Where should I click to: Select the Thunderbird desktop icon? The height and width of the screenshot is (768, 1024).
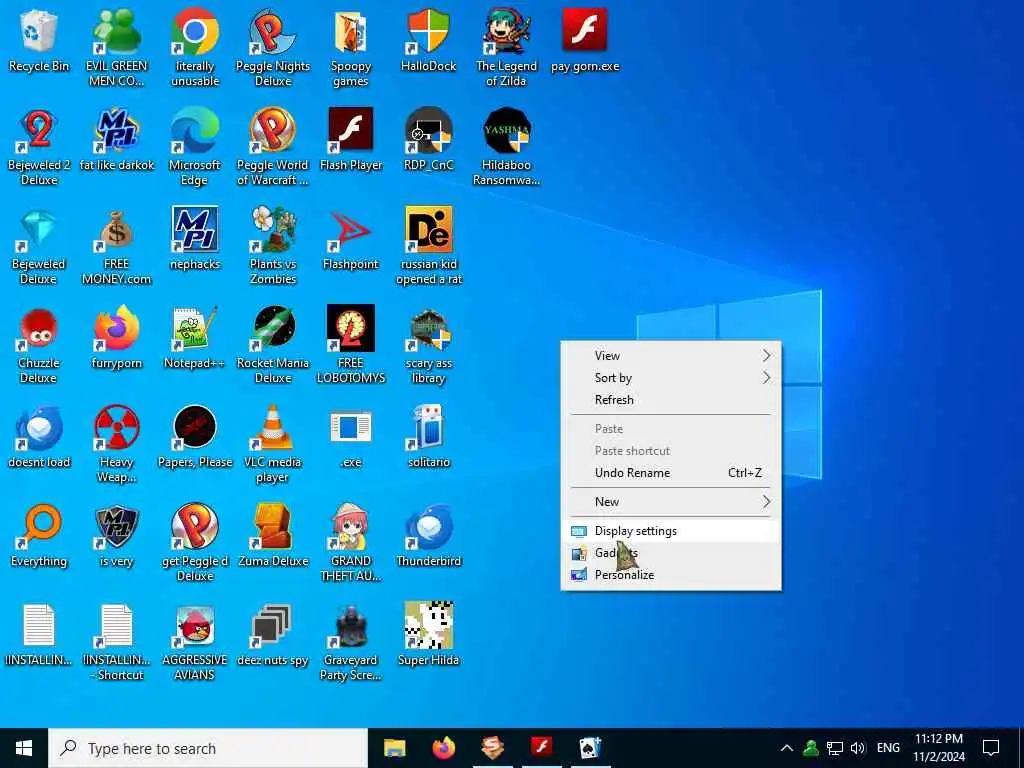(x=428, y=537)
